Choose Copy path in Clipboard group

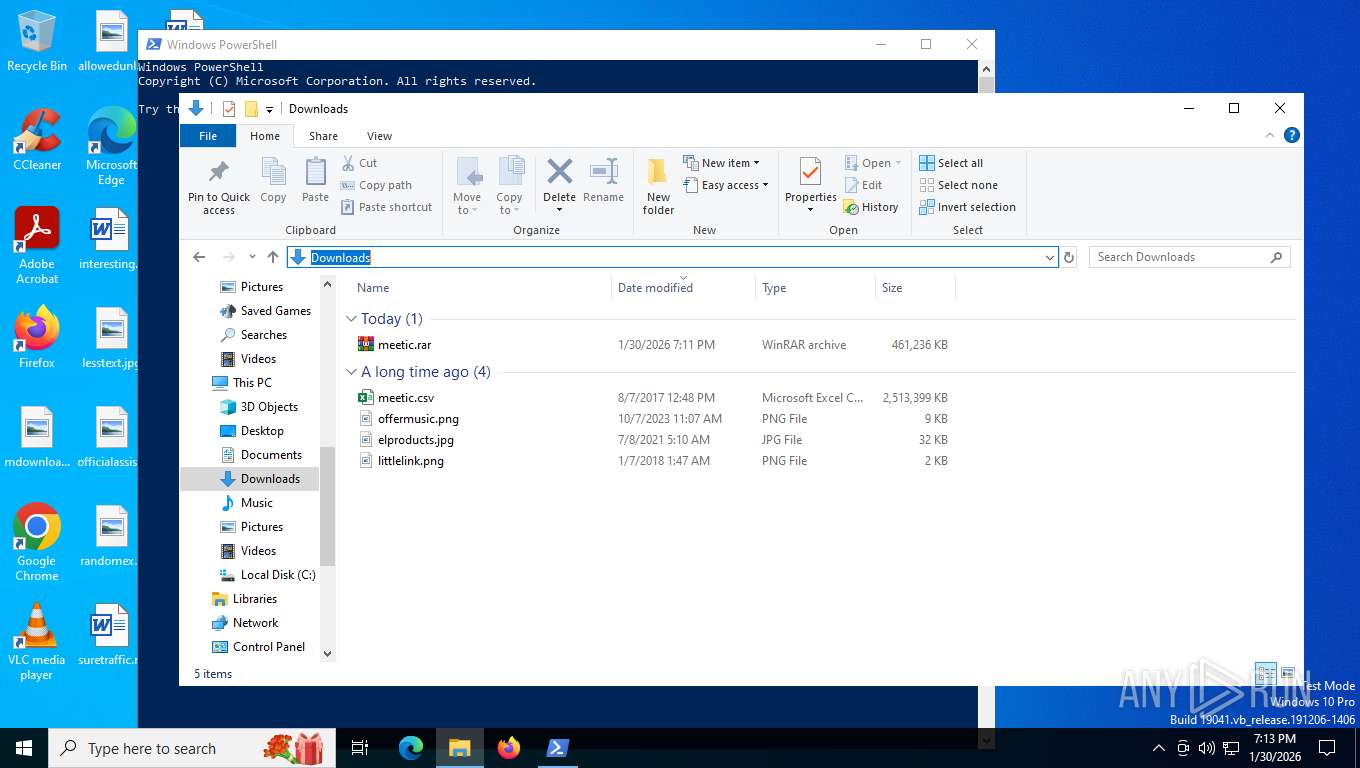376,185
